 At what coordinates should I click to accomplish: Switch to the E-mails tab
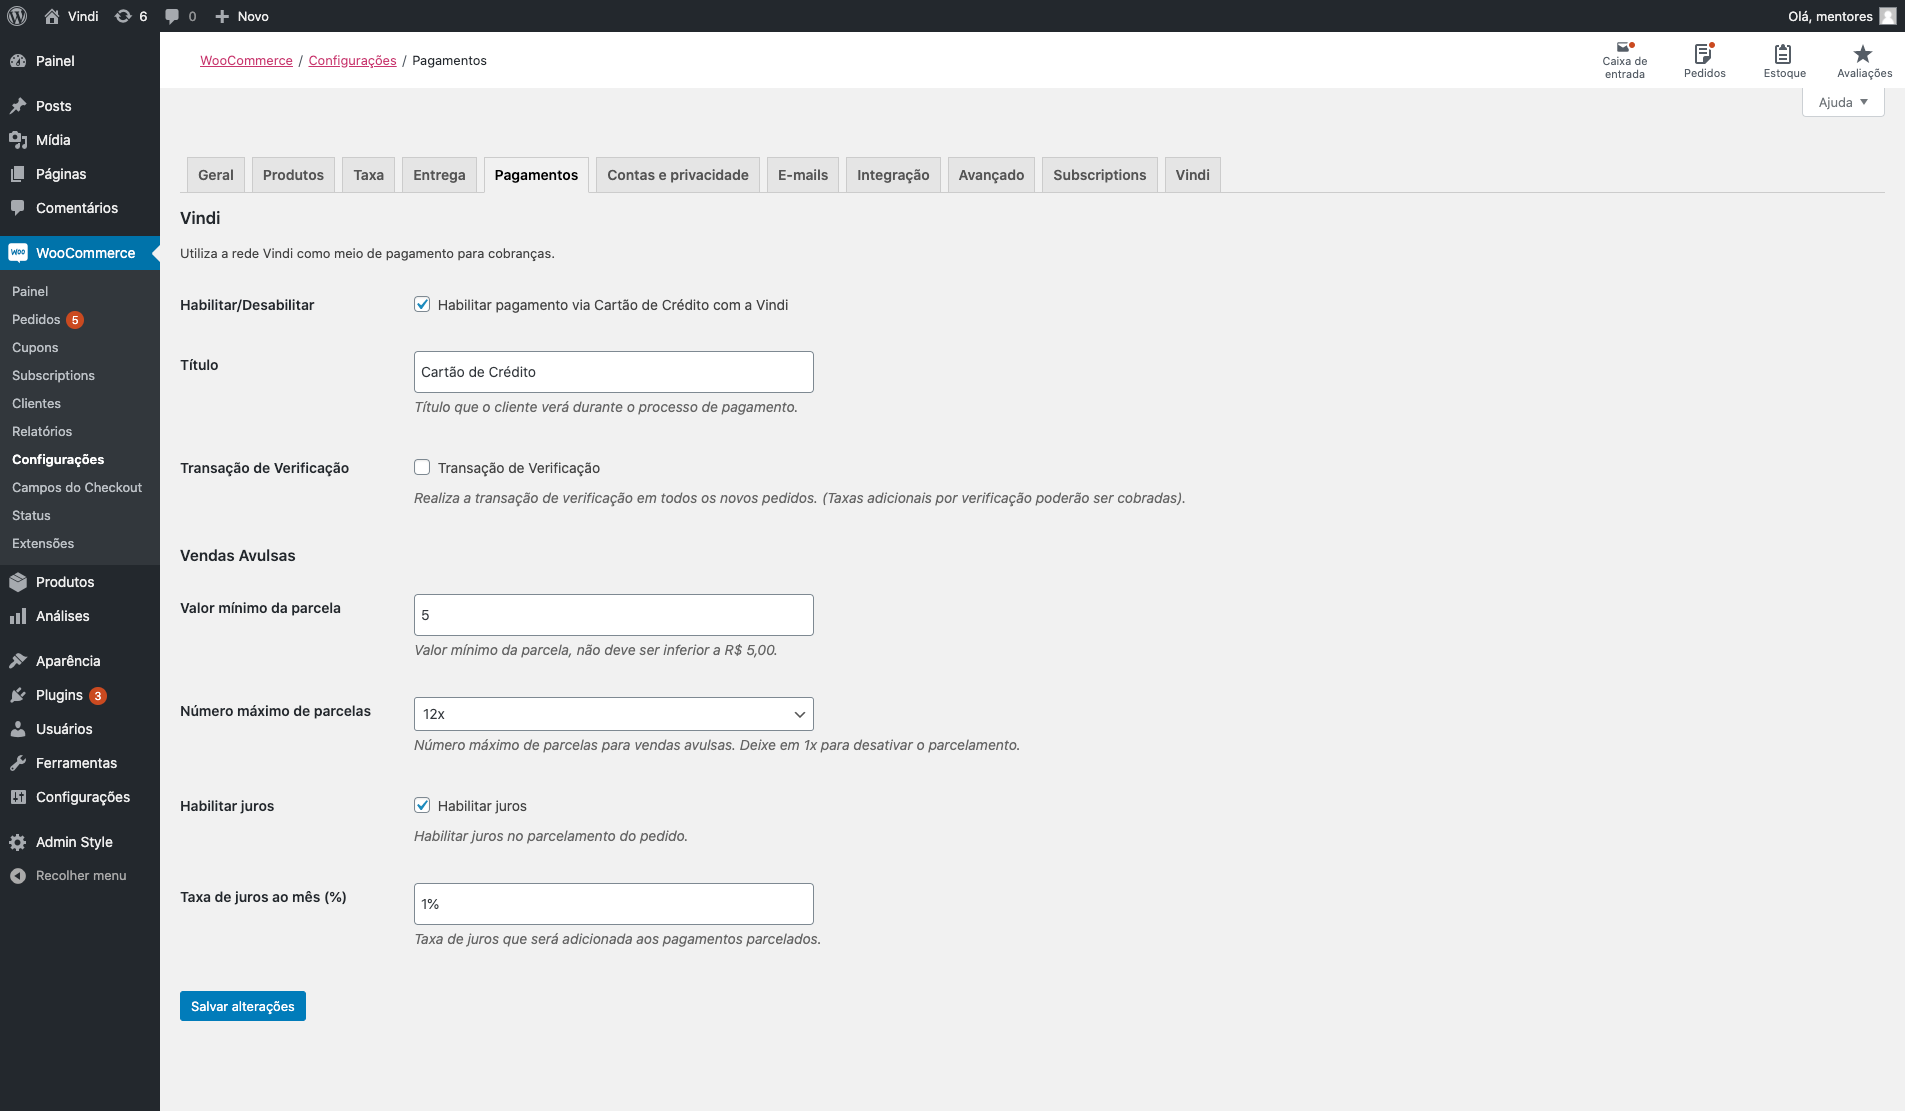click(x=803, y=175)
